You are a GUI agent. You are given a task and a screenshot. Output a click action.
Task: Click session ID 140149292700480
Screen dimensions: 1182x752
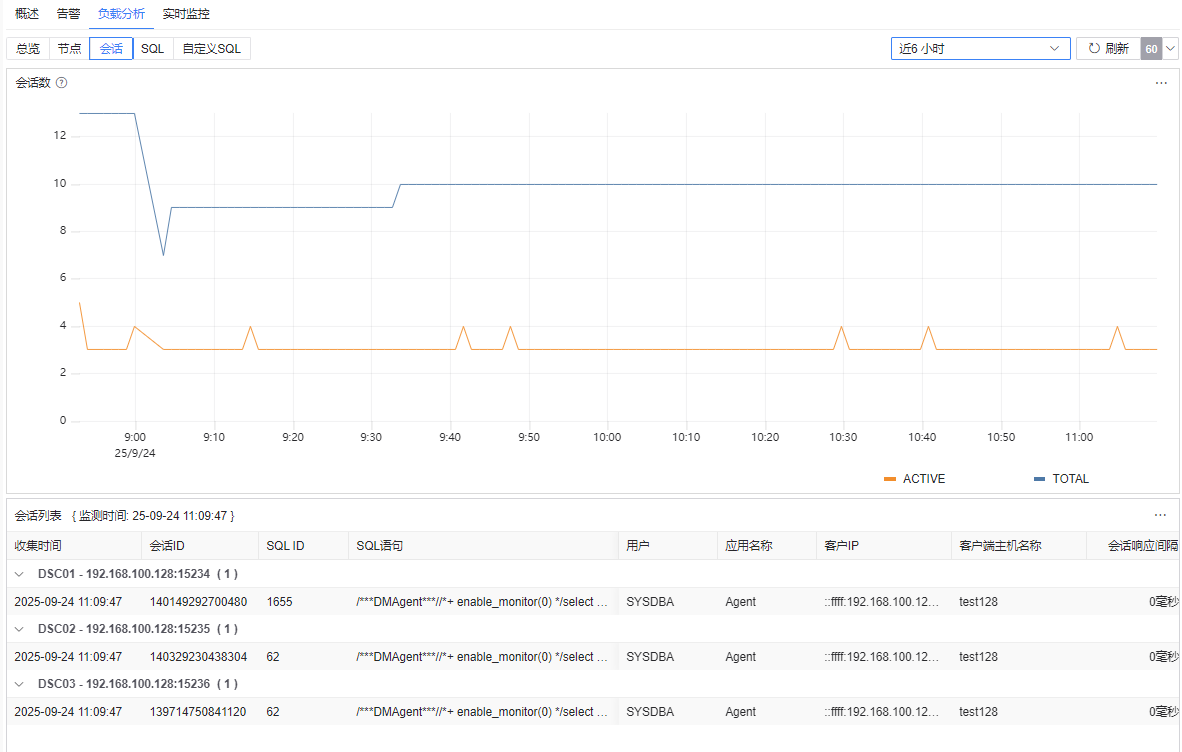click(x=198, y=602)
